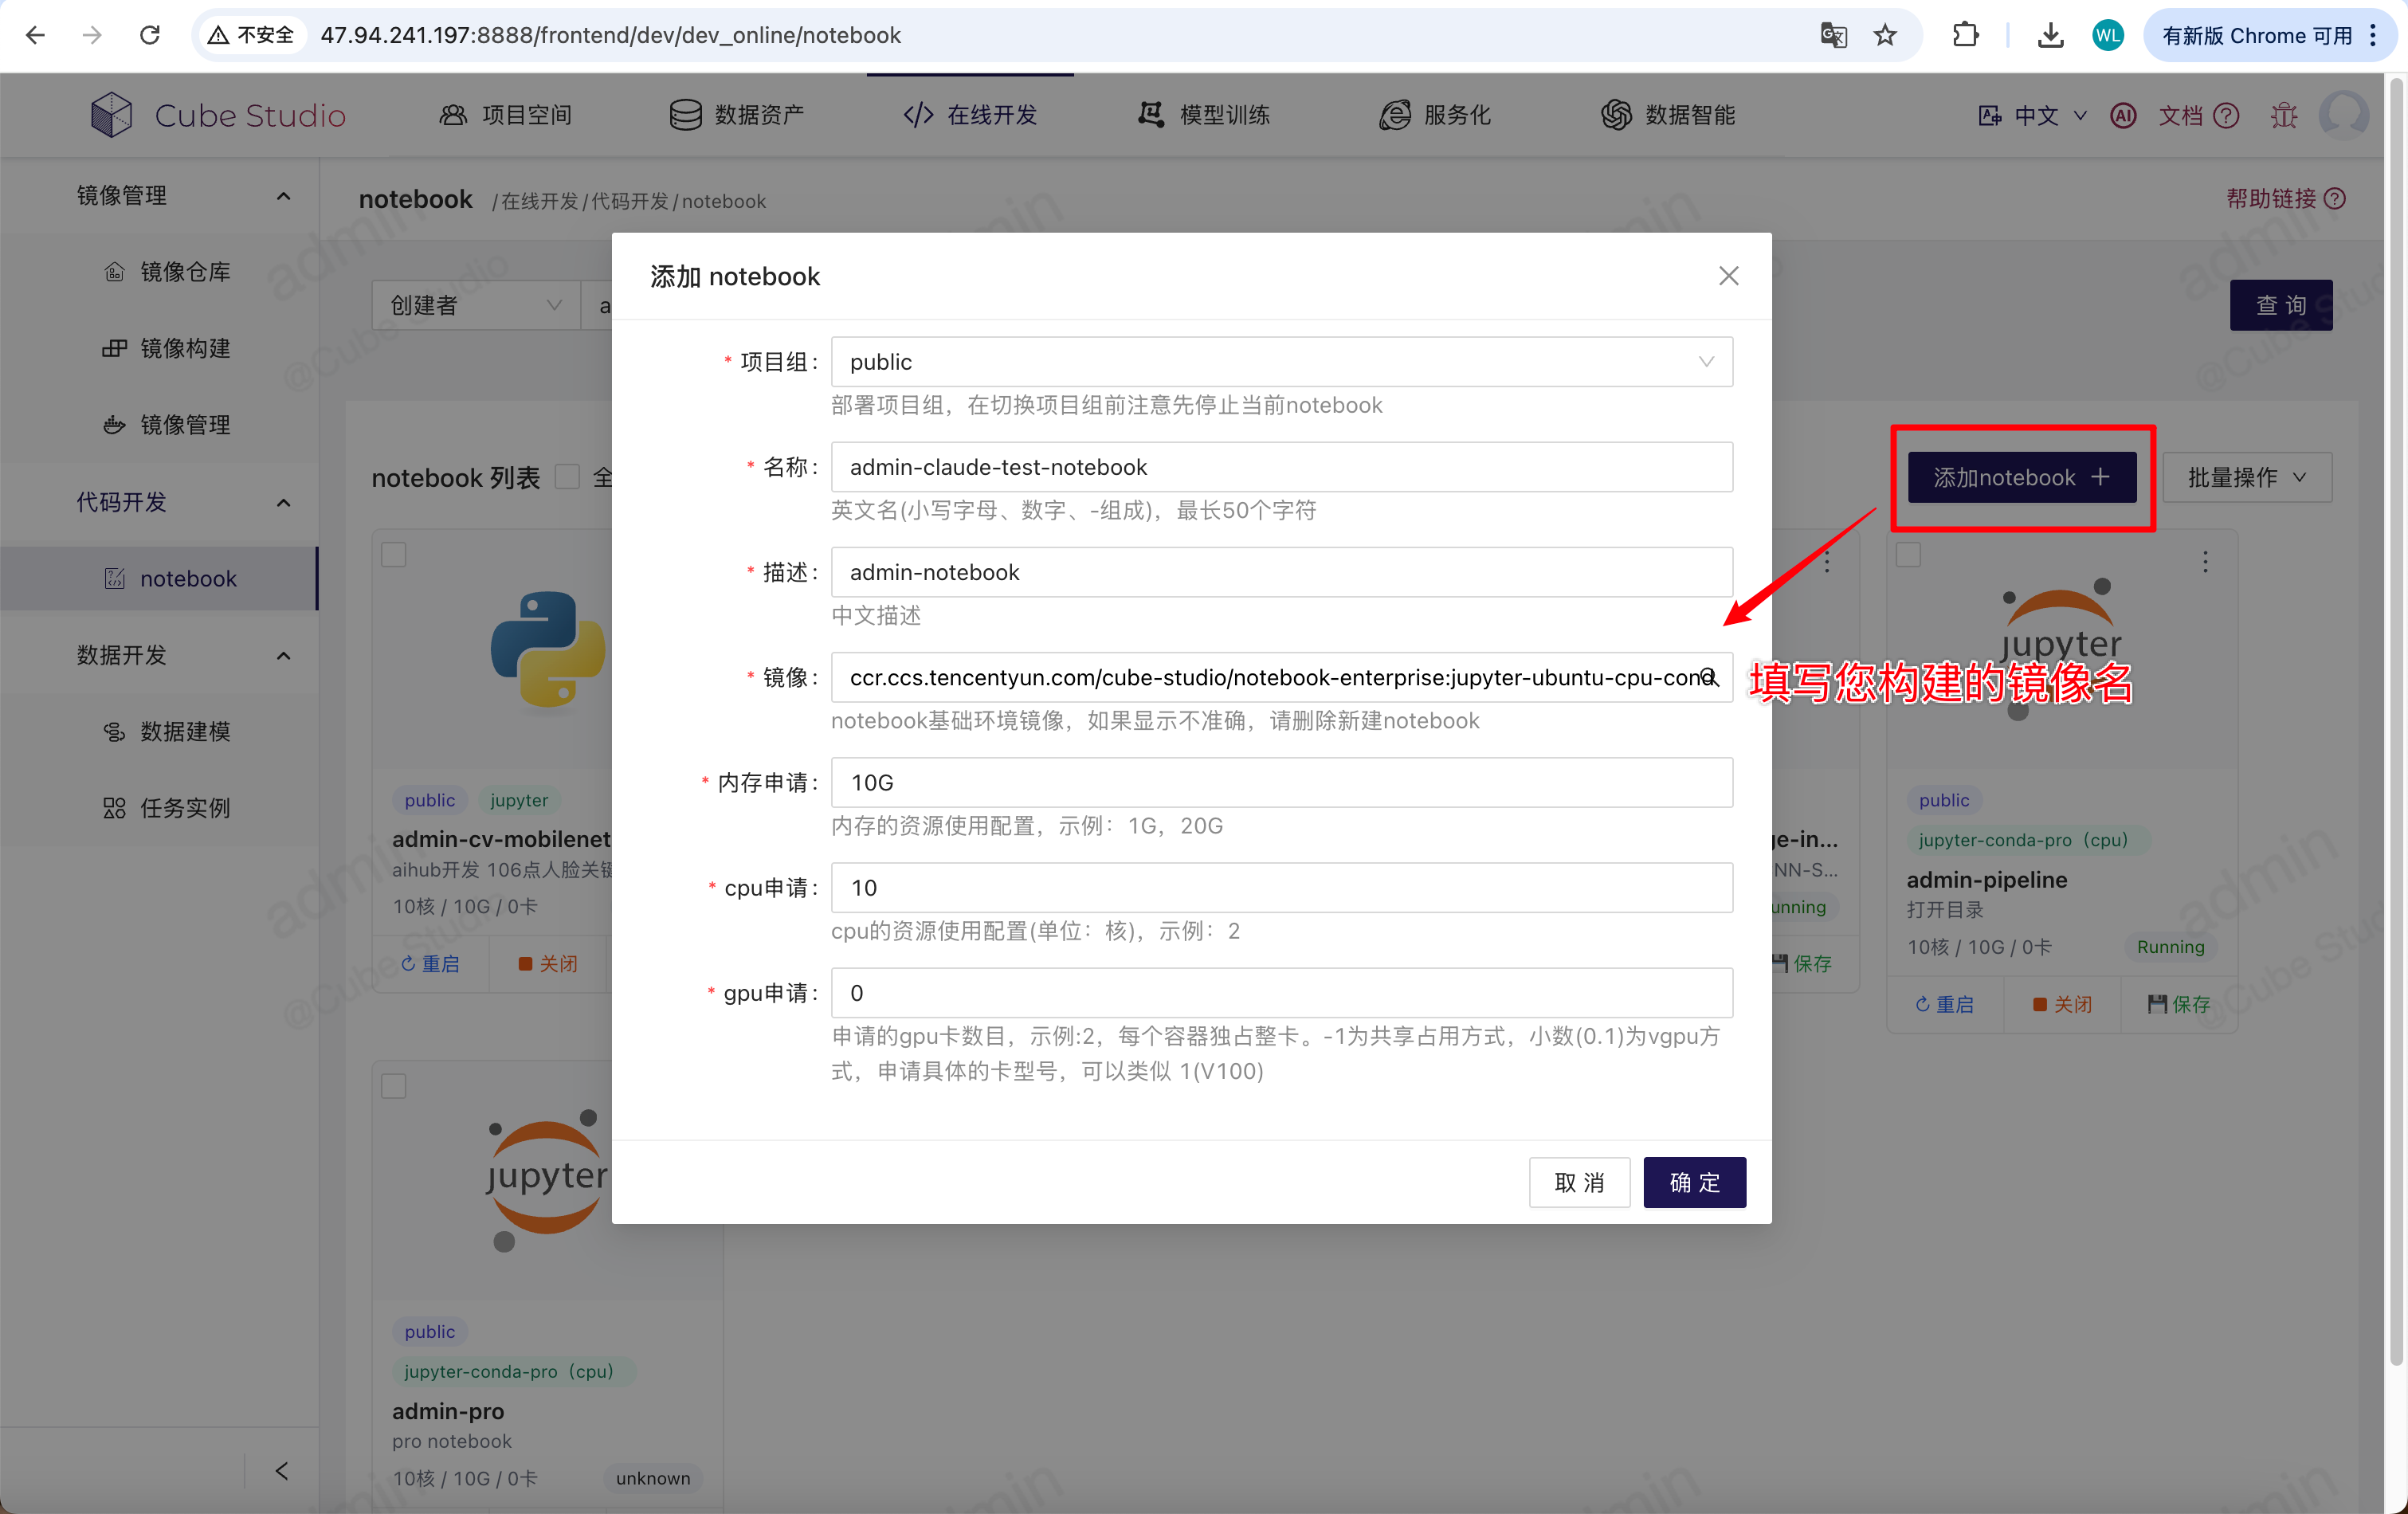Close the 添加 notebook dialog with X
2408x1514 pixels.
(x=1728, y=276)
